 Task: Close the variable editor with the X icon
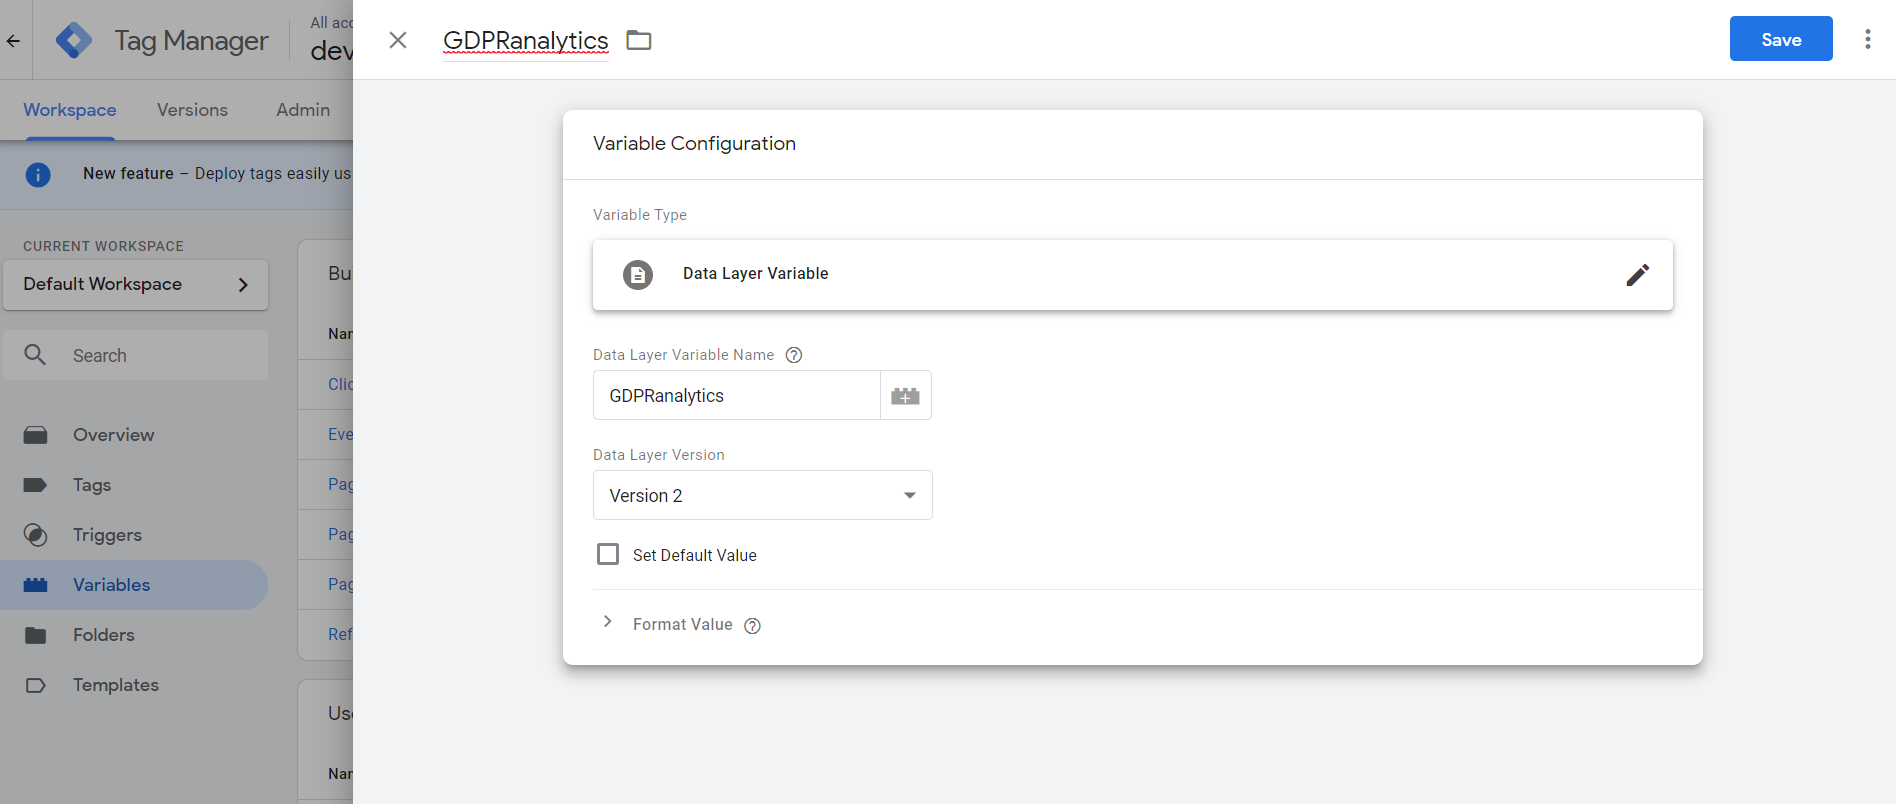[x=398, y=40]
